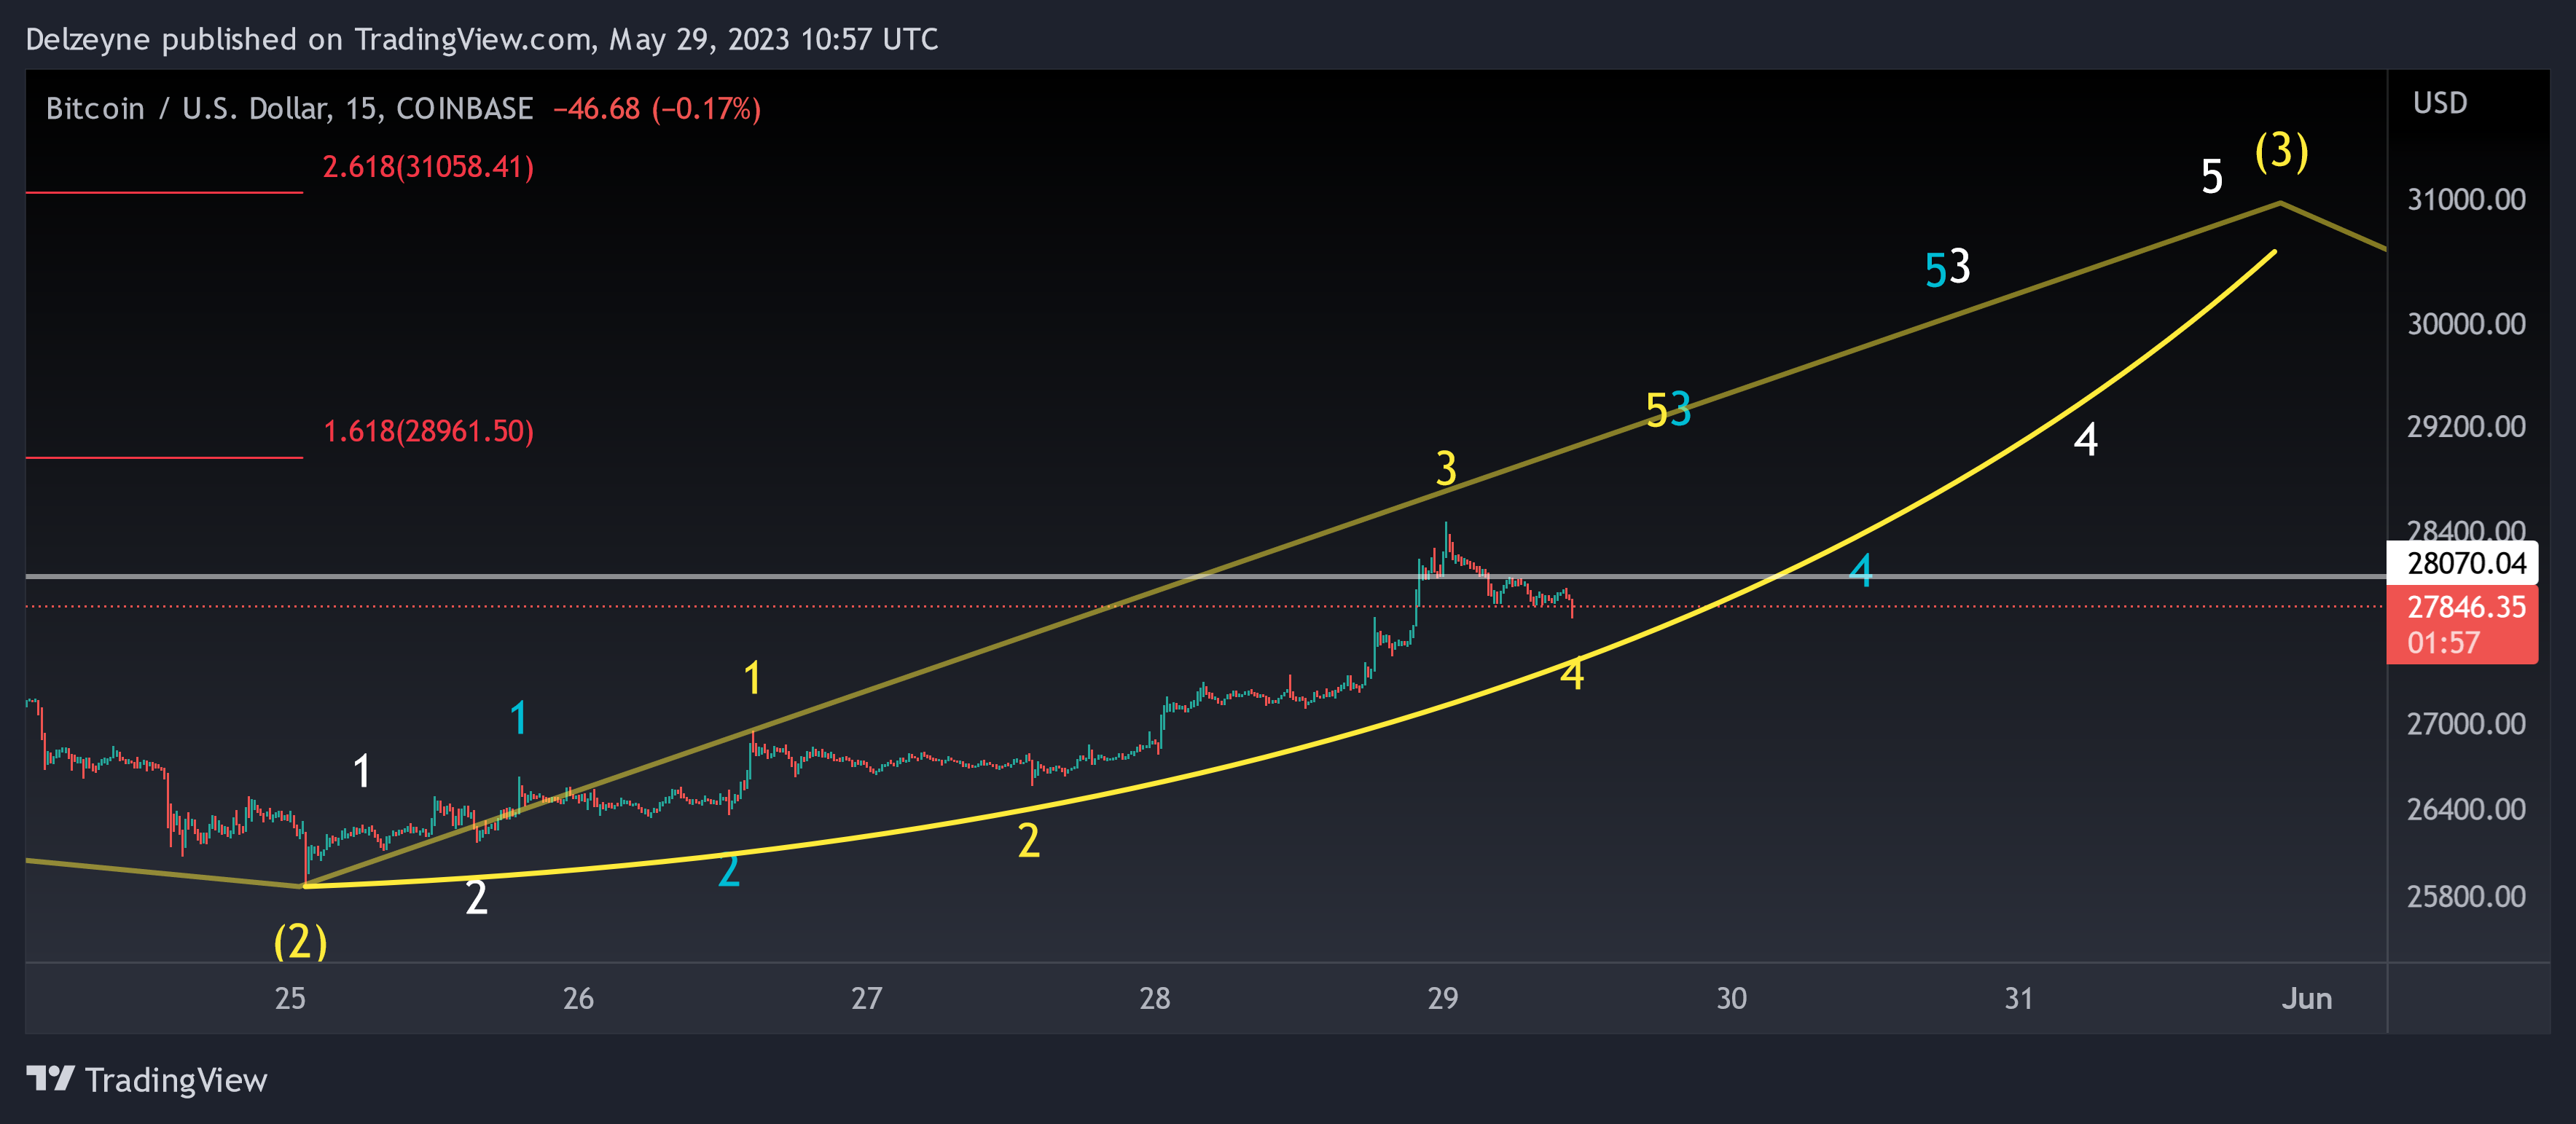The width and height of the screenshot is (2576, 1124).
Task: Click the white wave label 5 near top
Action: tap(2212, 177)
